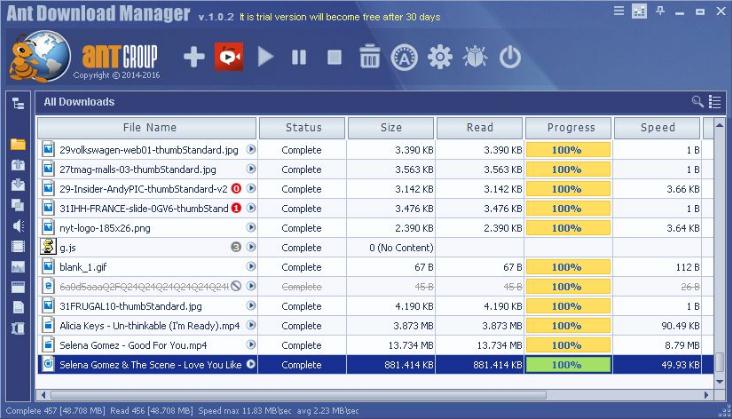Click the red 0 badge on 29-Insider row
The height and width of the screenshot is (419, 732).
tap(236, 189)
